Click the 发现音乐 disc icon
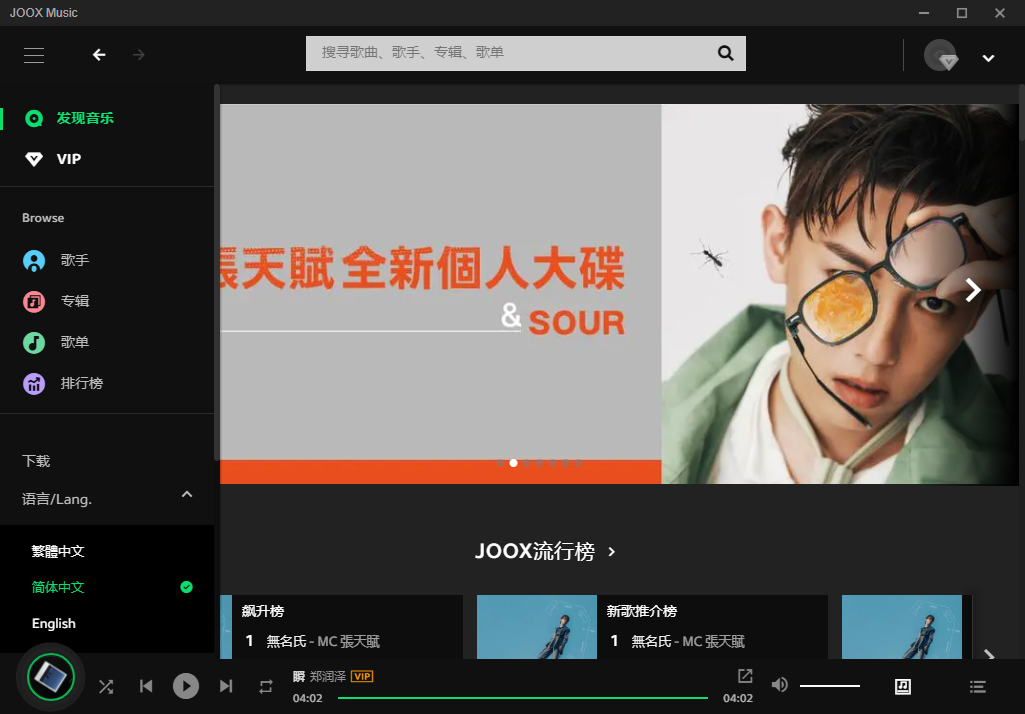This screenshot has height=714, width=1025. [34, 118]
